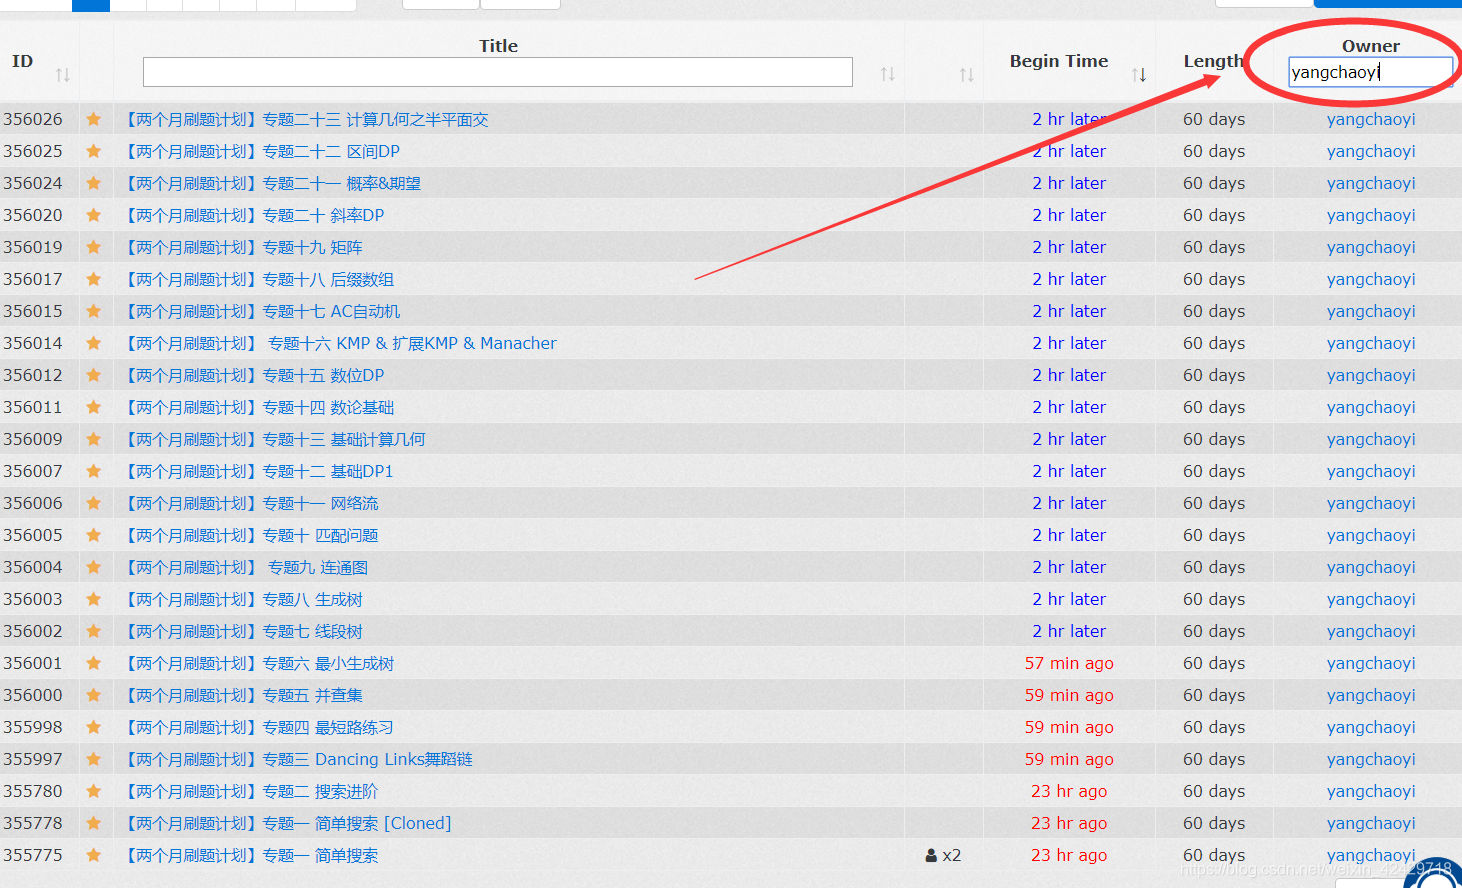Open contest 专题二 搜索进阶
Image resolution: width=1462 pixels, height=888 pixels.
252,791
